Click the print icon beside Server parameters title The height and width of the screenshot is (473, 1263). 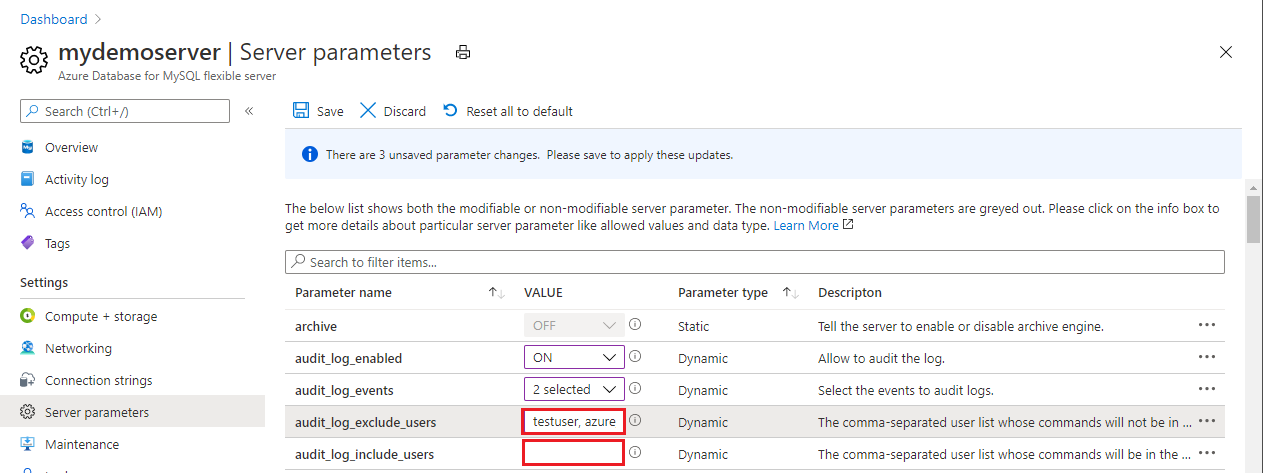(462, 53)
